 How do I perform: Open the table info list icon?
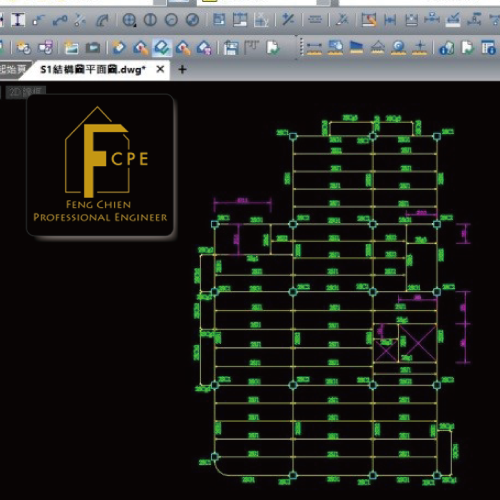point(489,48)
